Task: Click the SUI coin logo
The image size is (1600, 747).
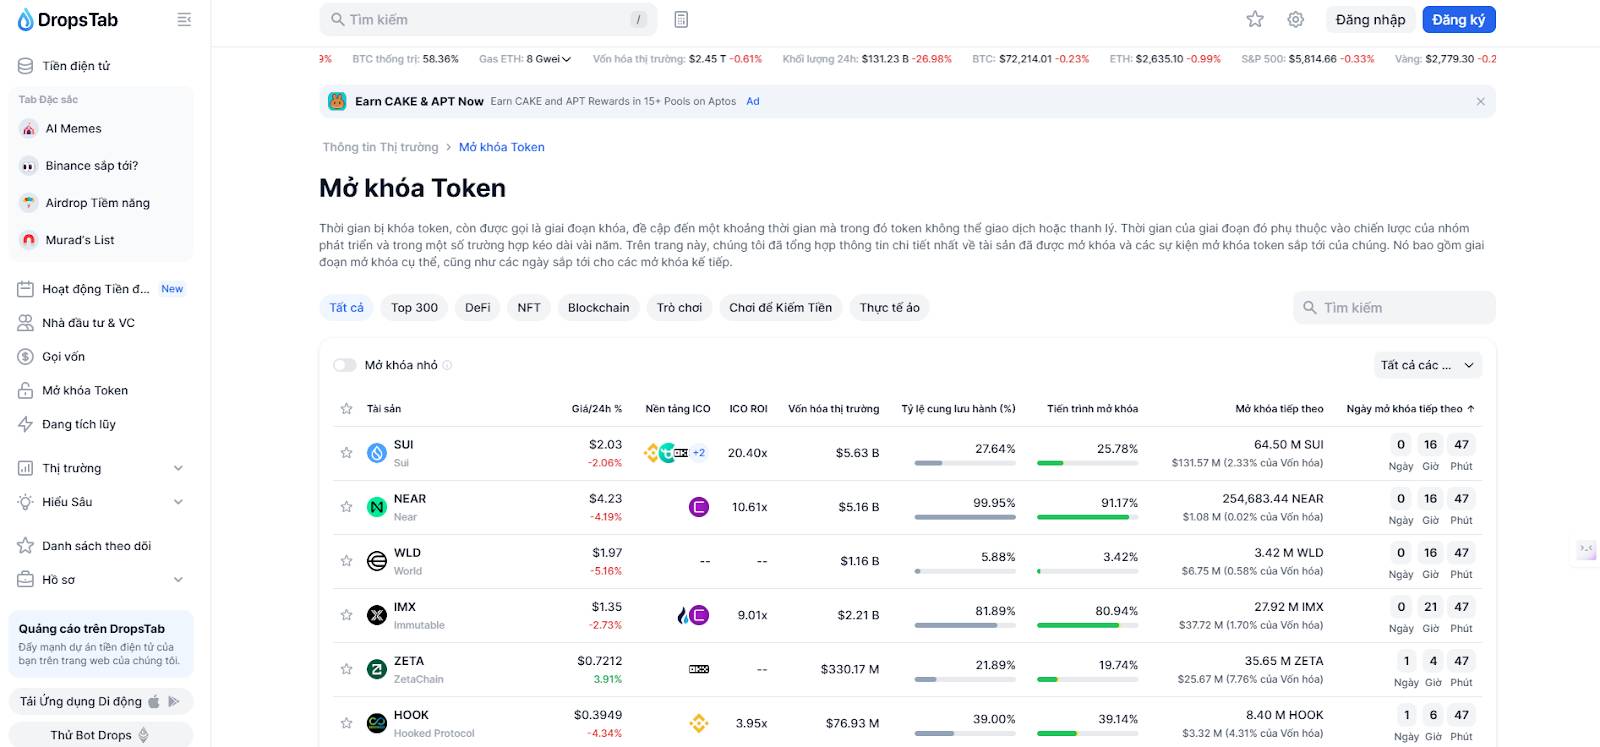Action: pos(377,453)
